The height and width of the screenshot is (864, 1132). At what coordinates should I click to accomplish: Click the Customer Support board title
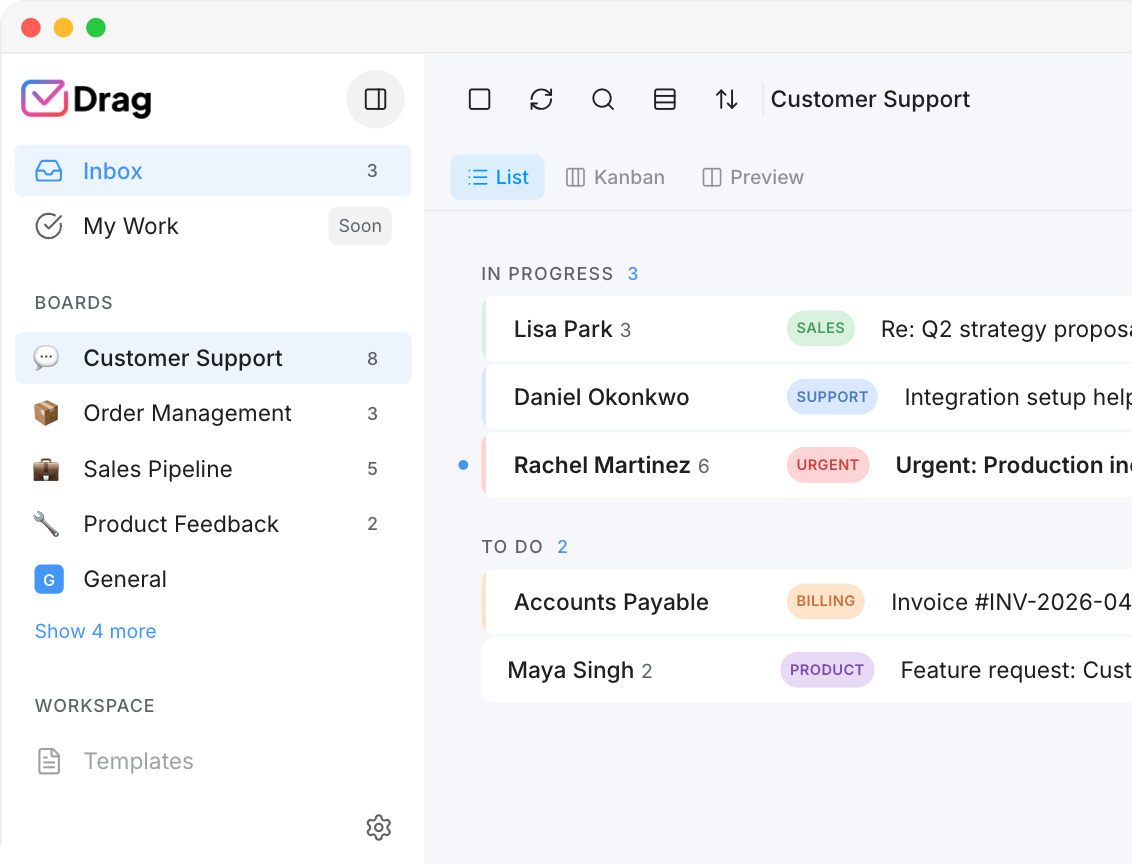[870, 99]
